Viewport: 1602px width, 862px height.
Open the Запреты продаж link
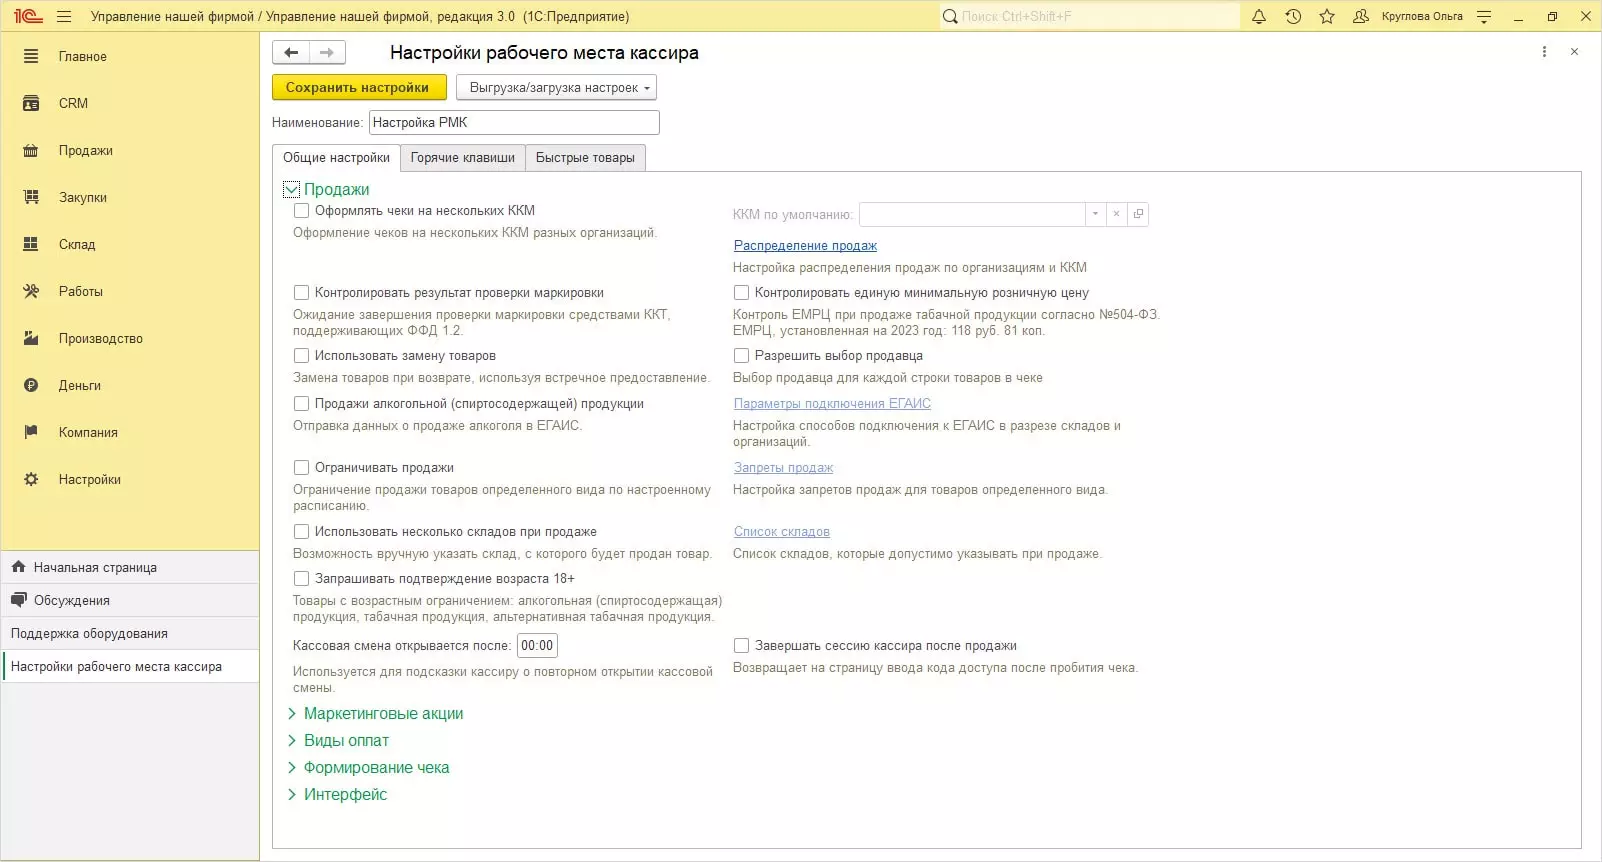tap(783, 468)
